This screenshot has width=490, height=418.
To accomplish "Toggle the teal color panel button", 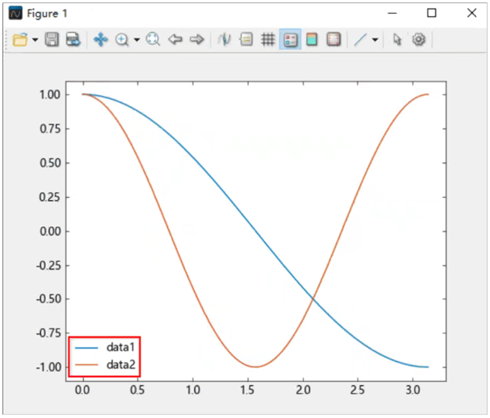I will pyautogui.click(x=312, y=39).
